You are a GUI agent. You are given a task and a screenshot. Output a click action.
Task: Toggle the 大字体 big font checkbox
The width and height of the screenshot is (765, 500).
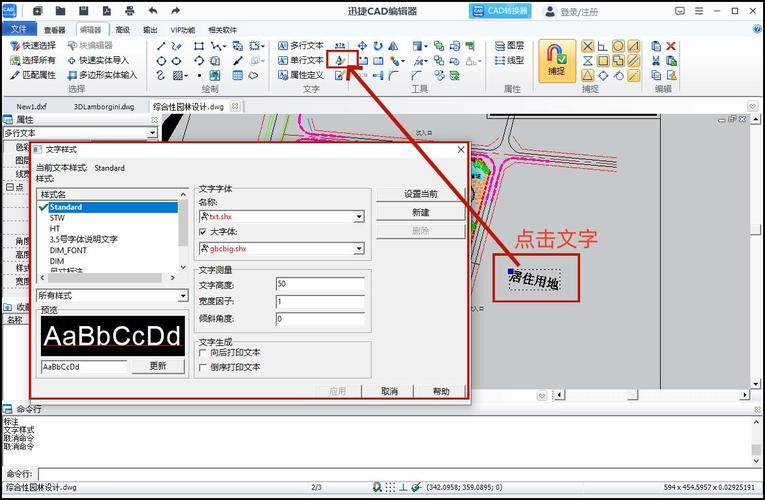pos(203,232)
